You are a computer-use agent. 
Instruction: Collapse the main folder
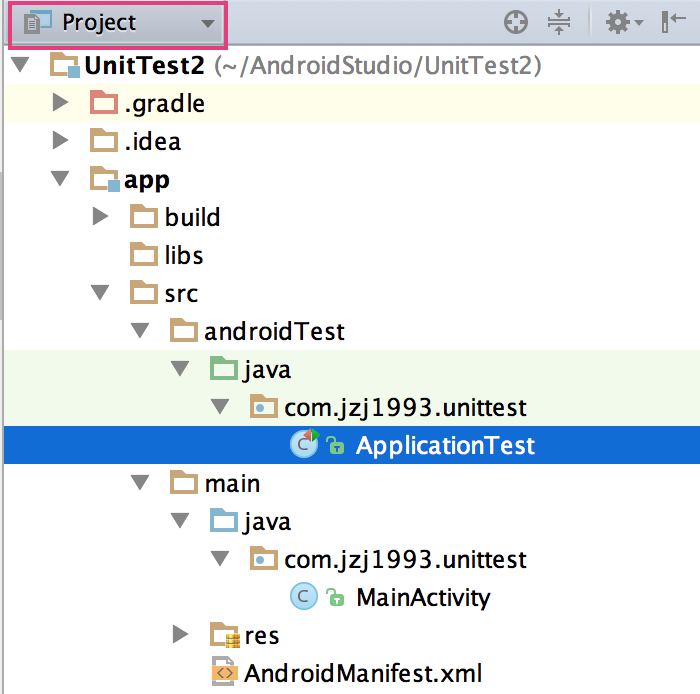pos(140,482)
